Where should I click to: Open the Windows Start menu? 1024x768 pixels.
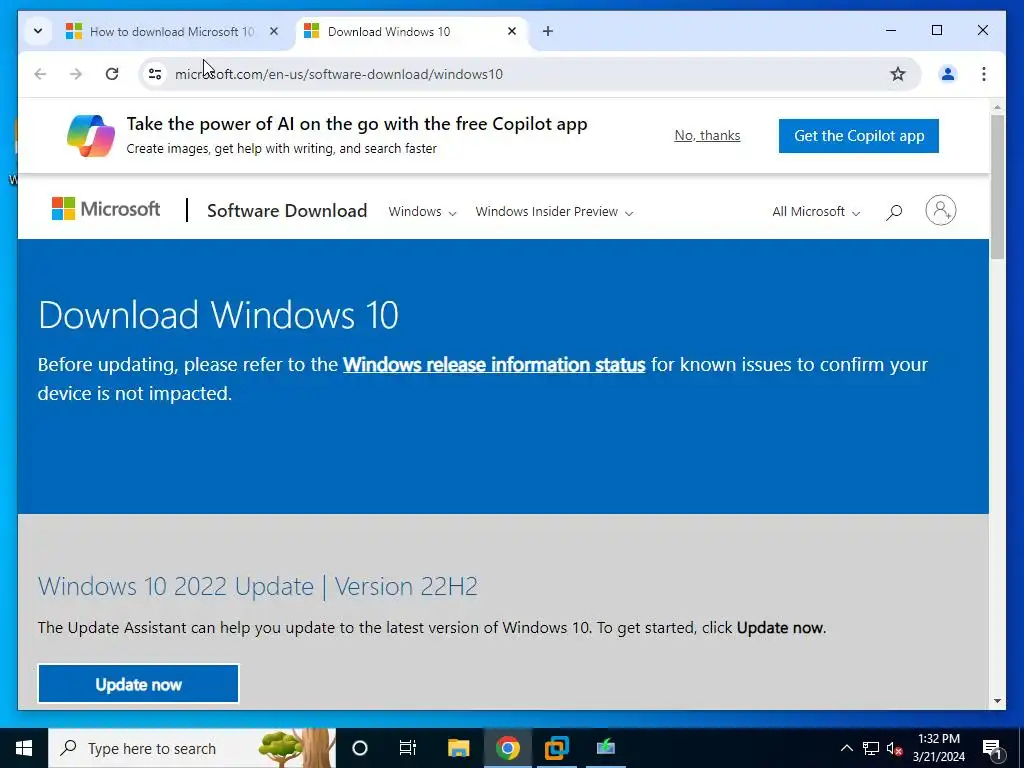pyautogui.click(x=24, y=748)
